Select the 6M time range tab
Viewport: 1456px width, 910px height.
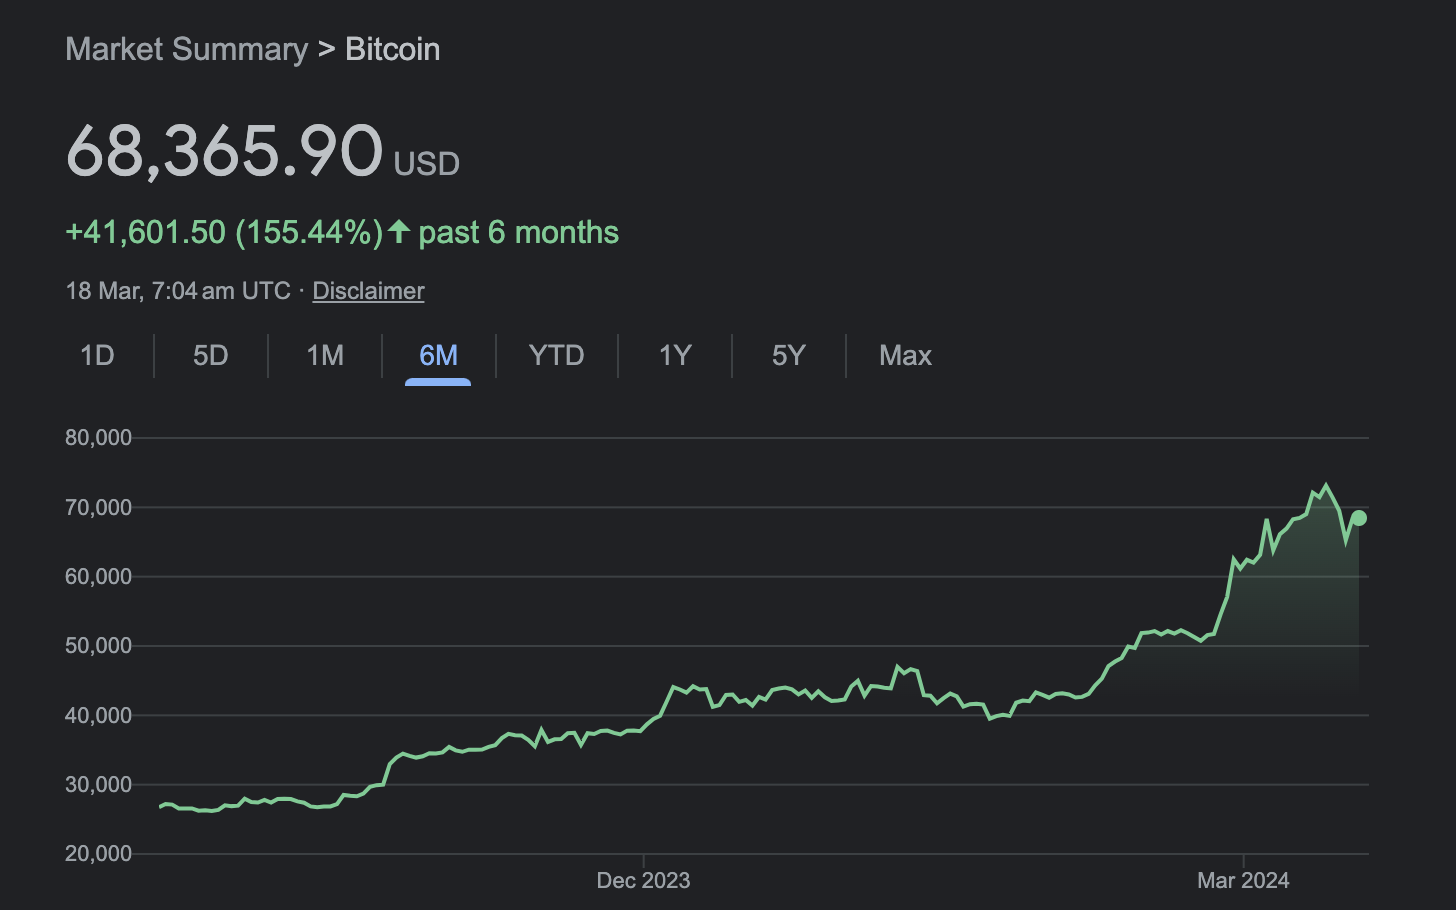point(438,356)
